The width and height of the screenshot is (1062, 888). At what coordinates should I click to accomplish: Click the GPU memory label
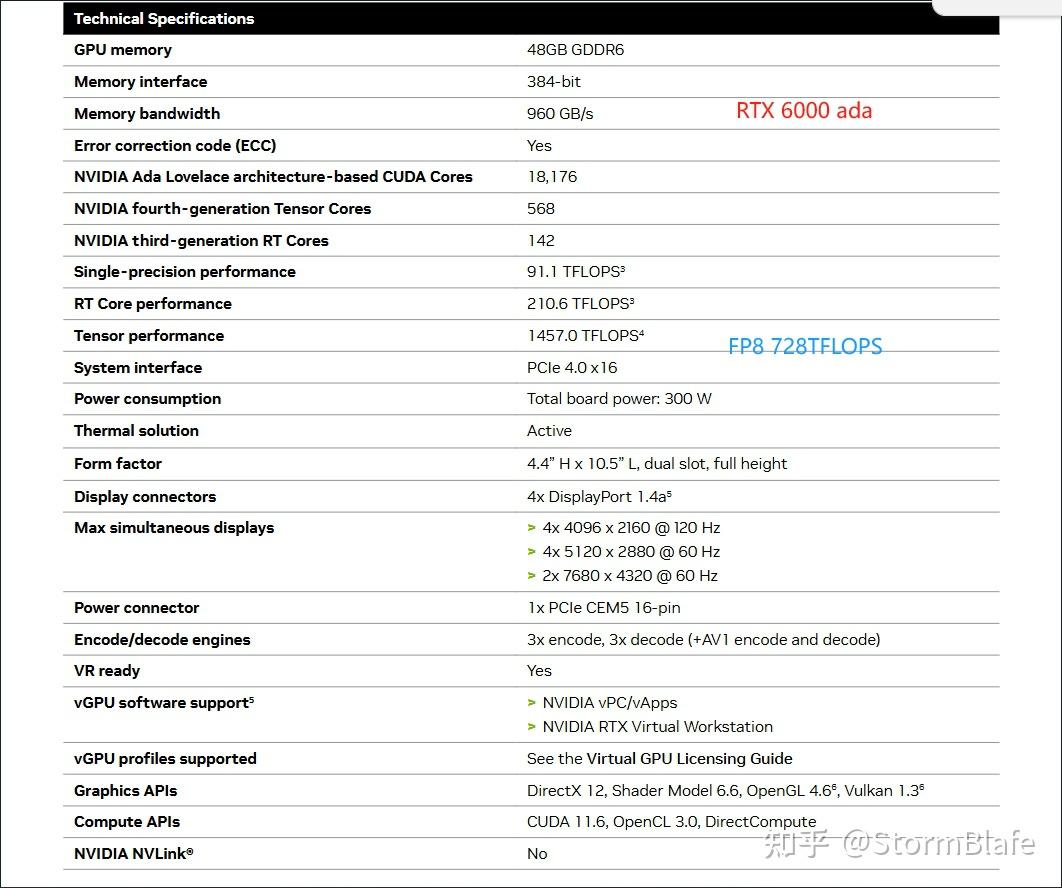click(123, 50)
